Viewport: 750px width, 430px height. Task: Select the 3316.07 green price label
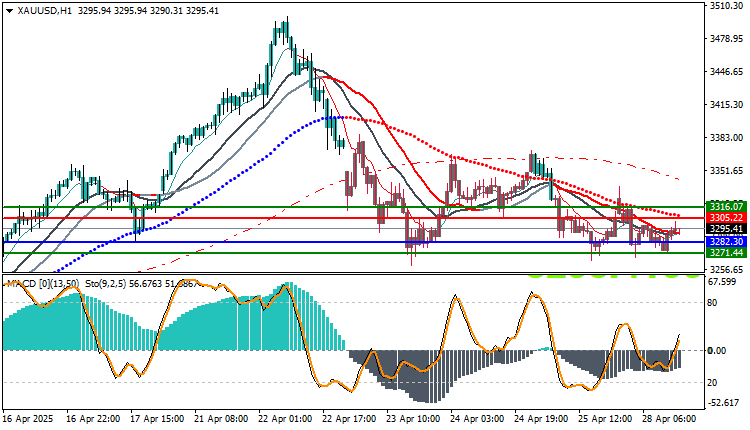[726, 207]
